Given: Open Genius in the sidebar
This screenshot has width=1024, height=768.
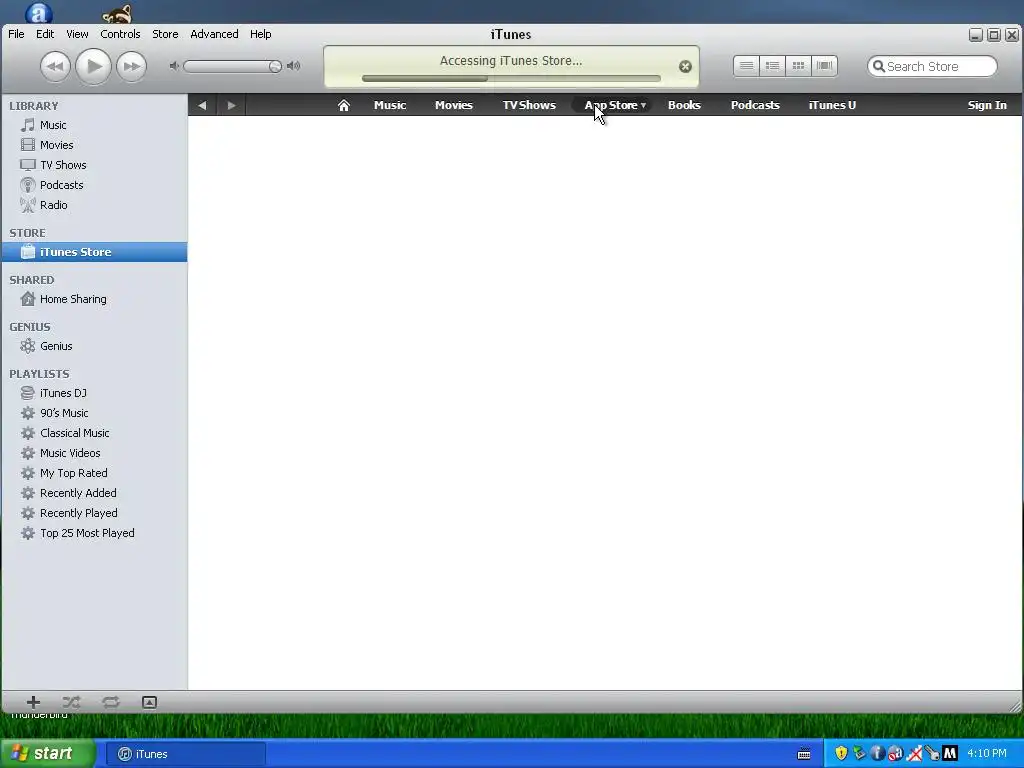Looking at the screenshot, I should [94, 346].
